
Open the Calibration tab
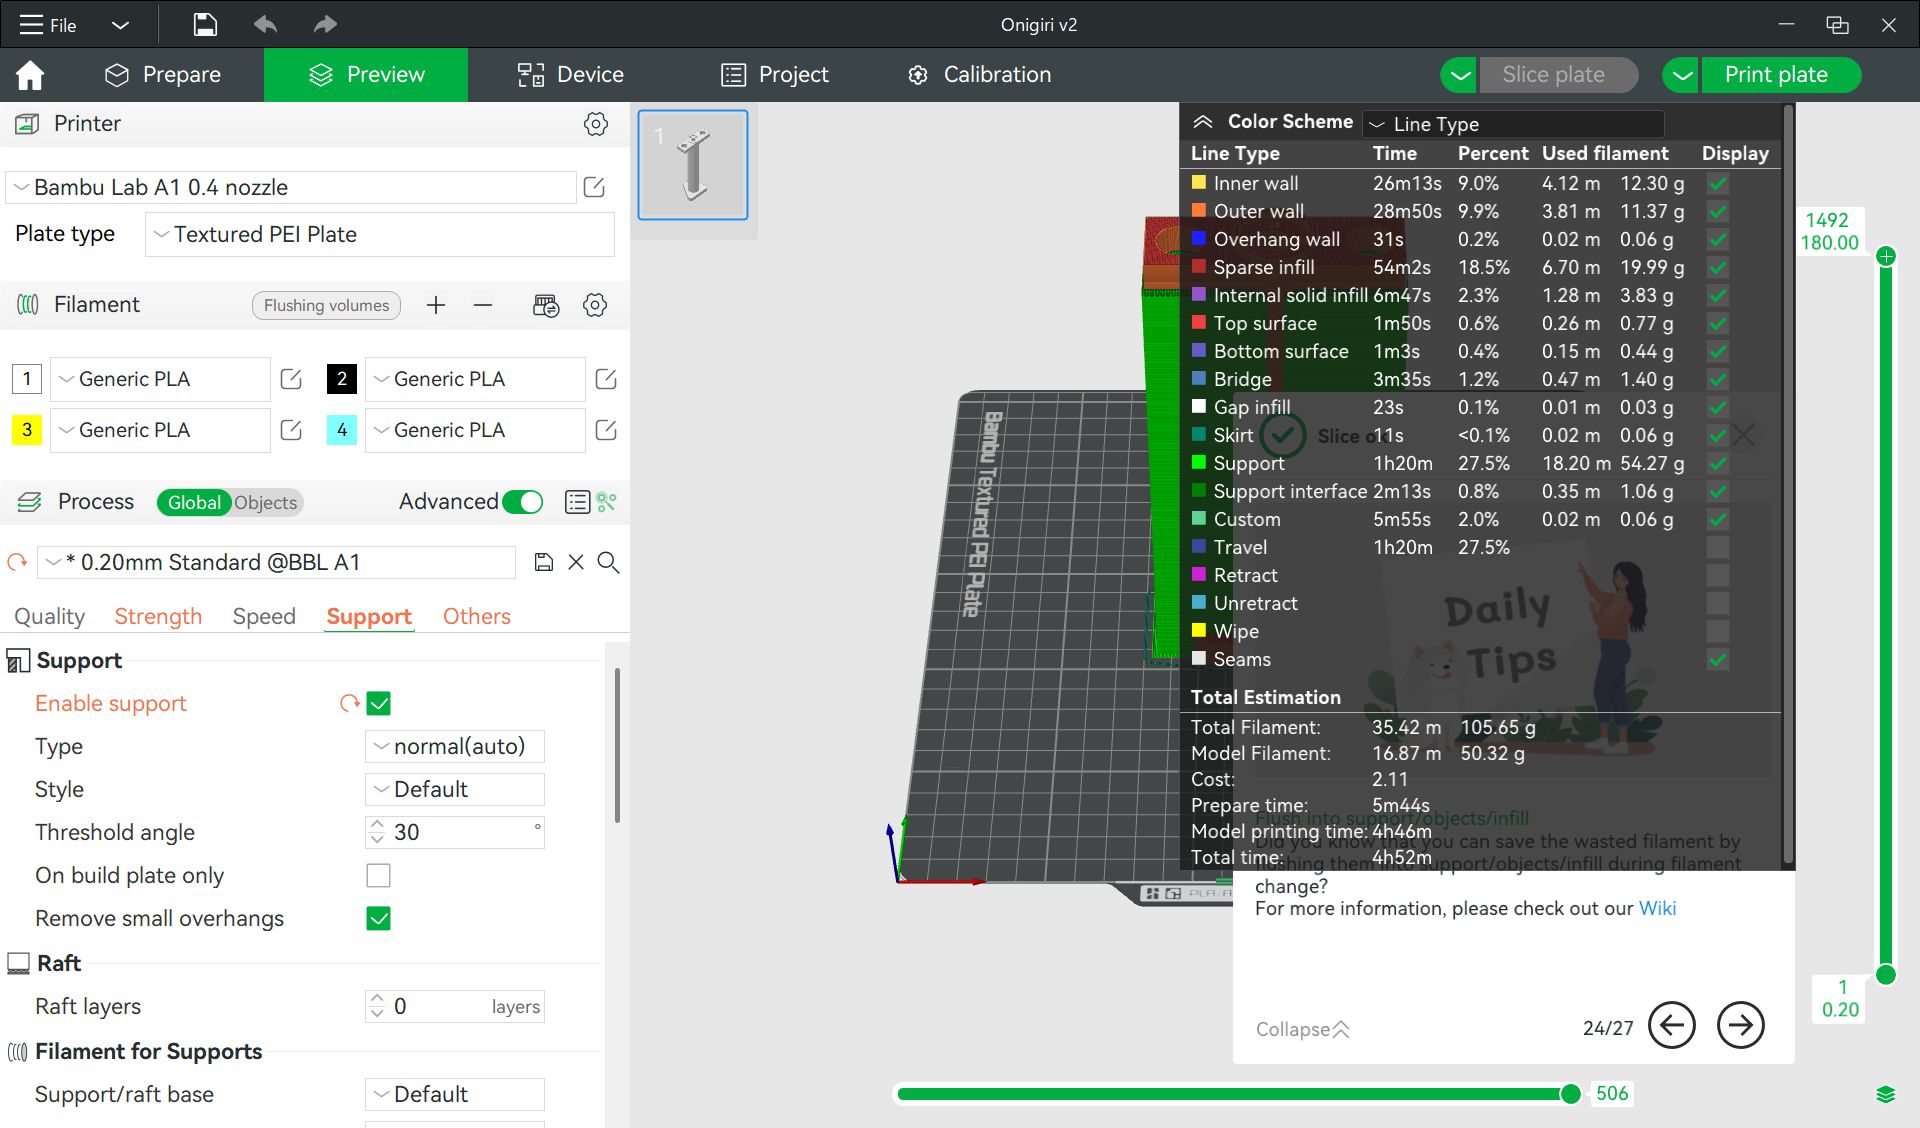point(979,75)
